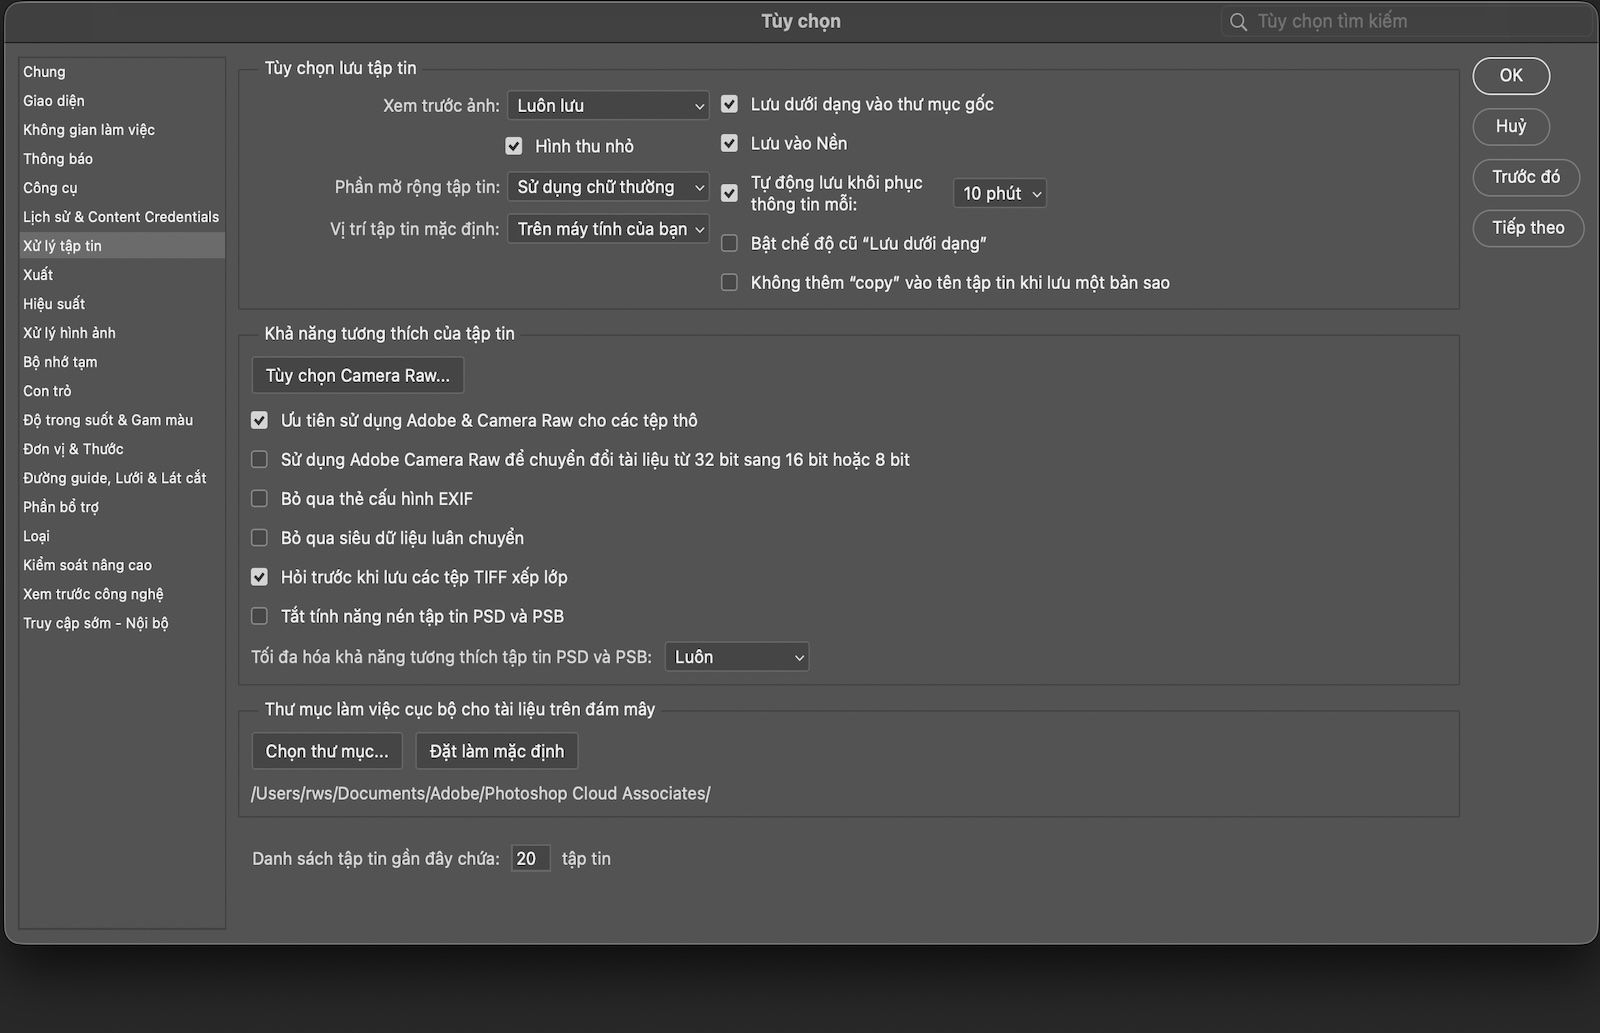
Task: Select "Xử lý hình ảnh" category
Action: pos(122,333)
